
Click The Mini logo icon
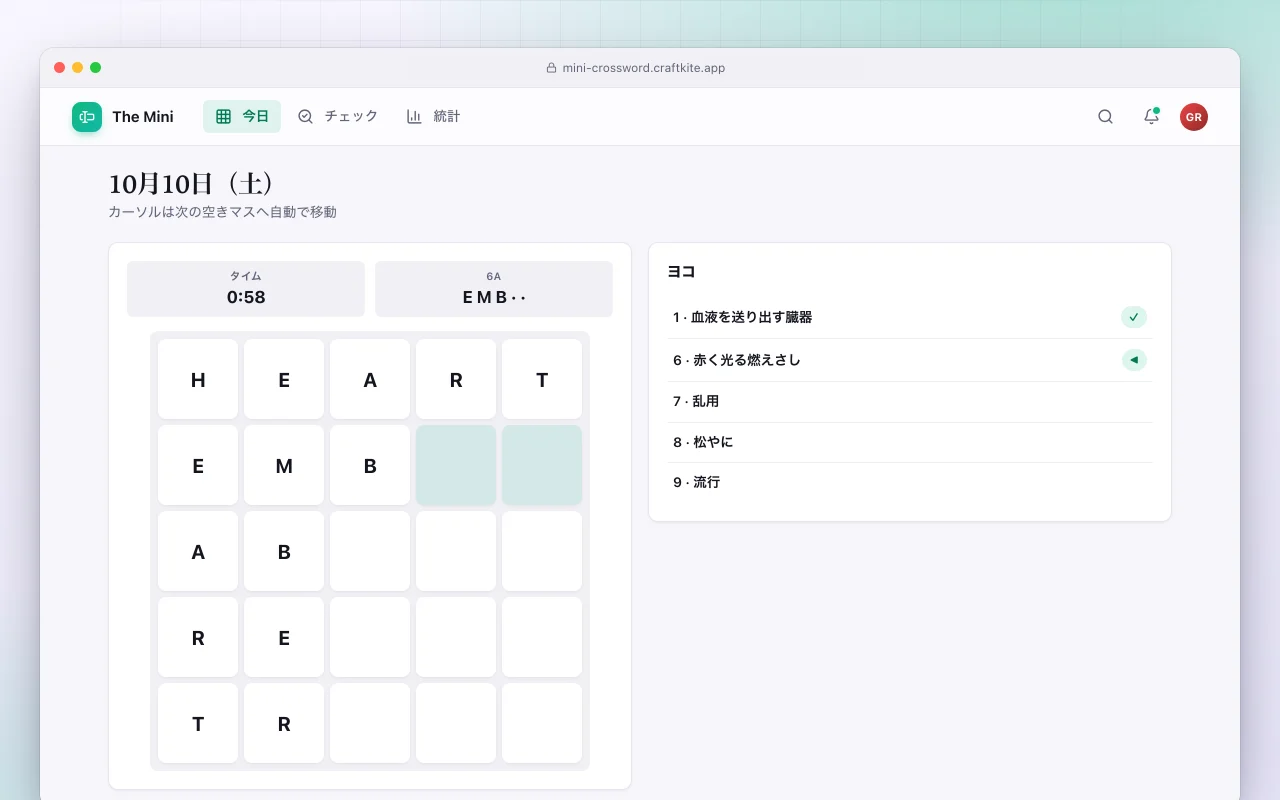87,117
